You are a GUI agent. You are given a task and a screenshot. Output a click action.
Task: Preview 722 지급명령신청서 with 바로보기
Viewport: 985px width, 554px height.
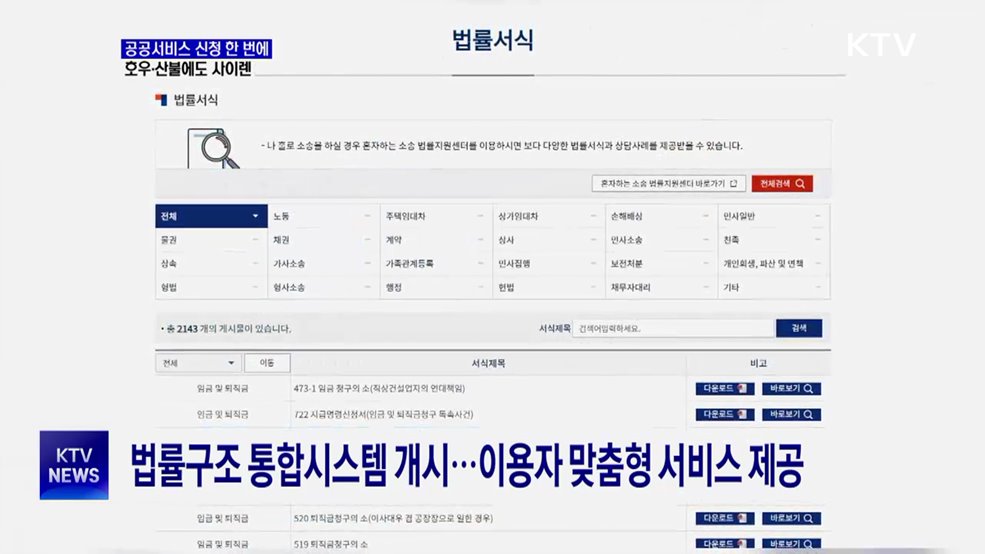[791, 414]
